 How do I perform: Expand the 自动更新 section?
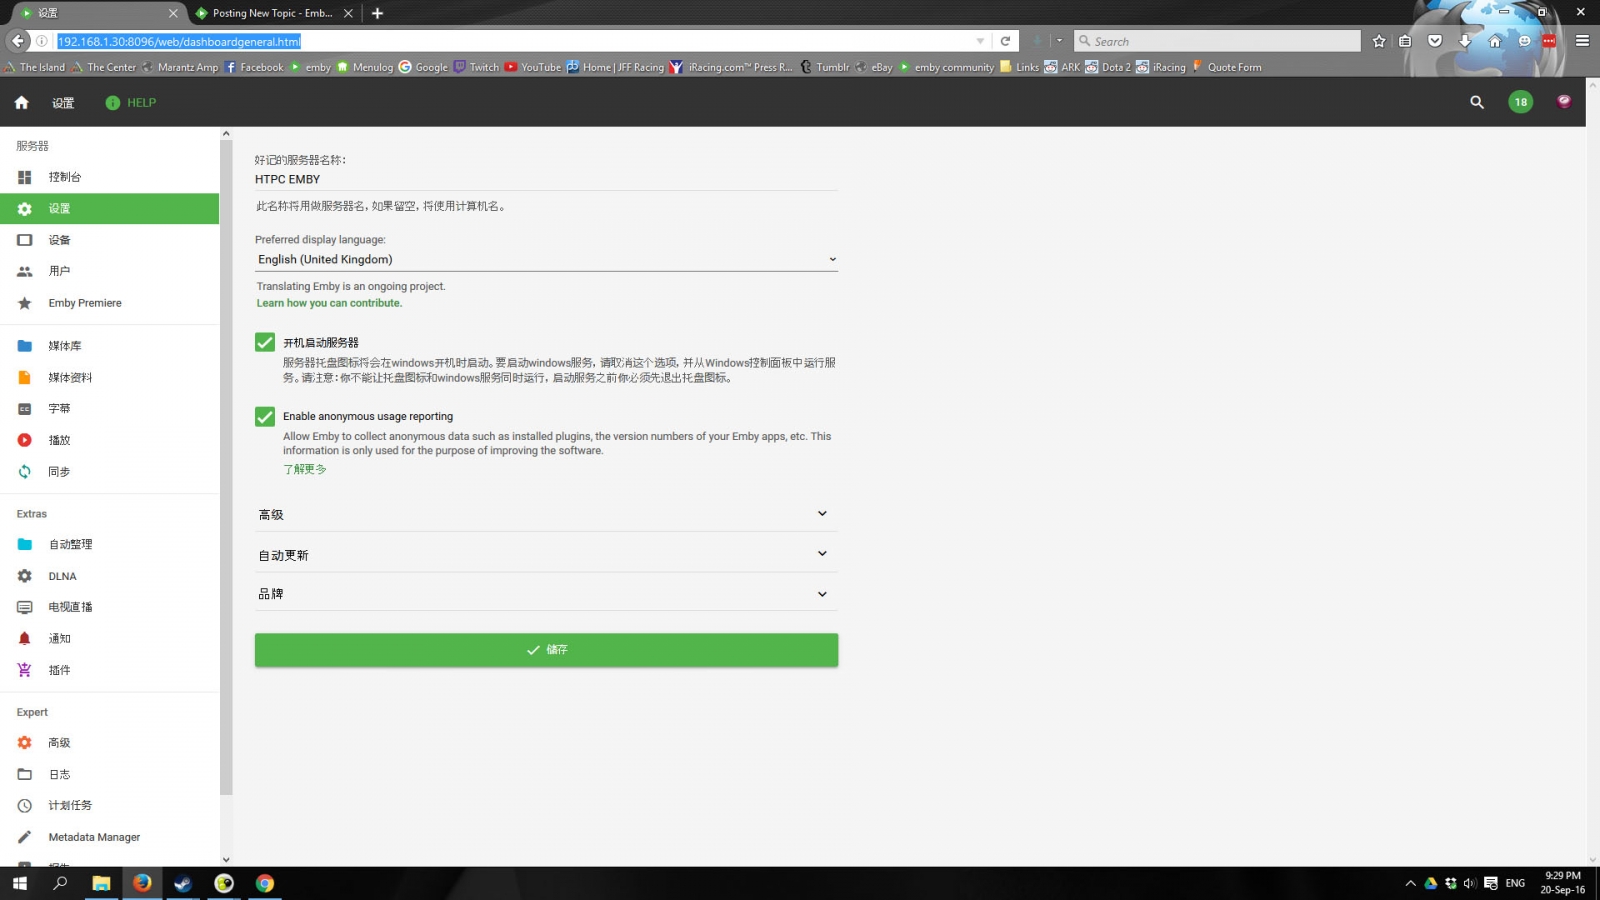(546, 554)
